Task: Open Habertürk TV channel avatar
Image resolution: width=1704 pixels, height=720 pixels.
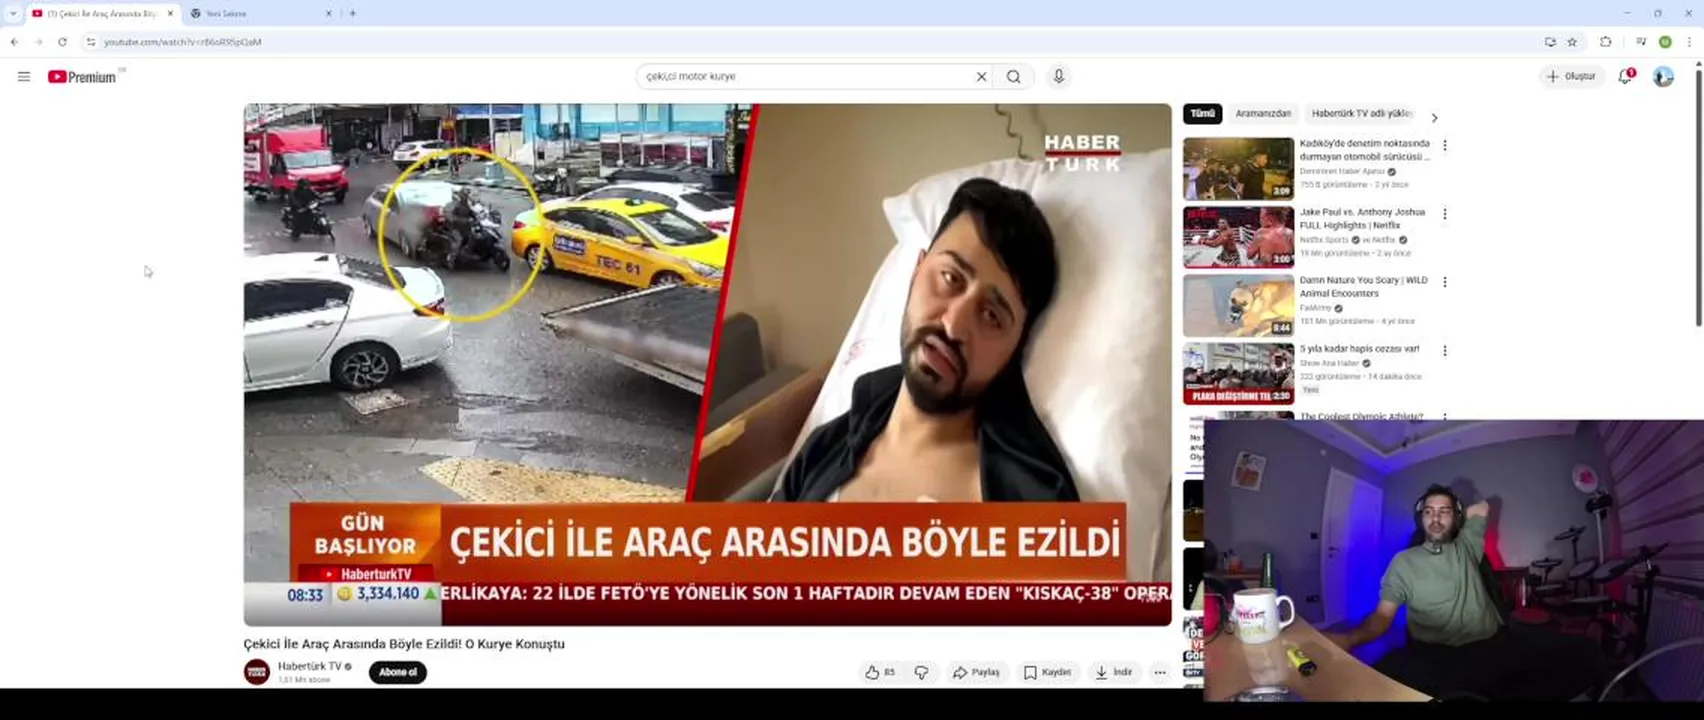Action: tap(257, 672)
